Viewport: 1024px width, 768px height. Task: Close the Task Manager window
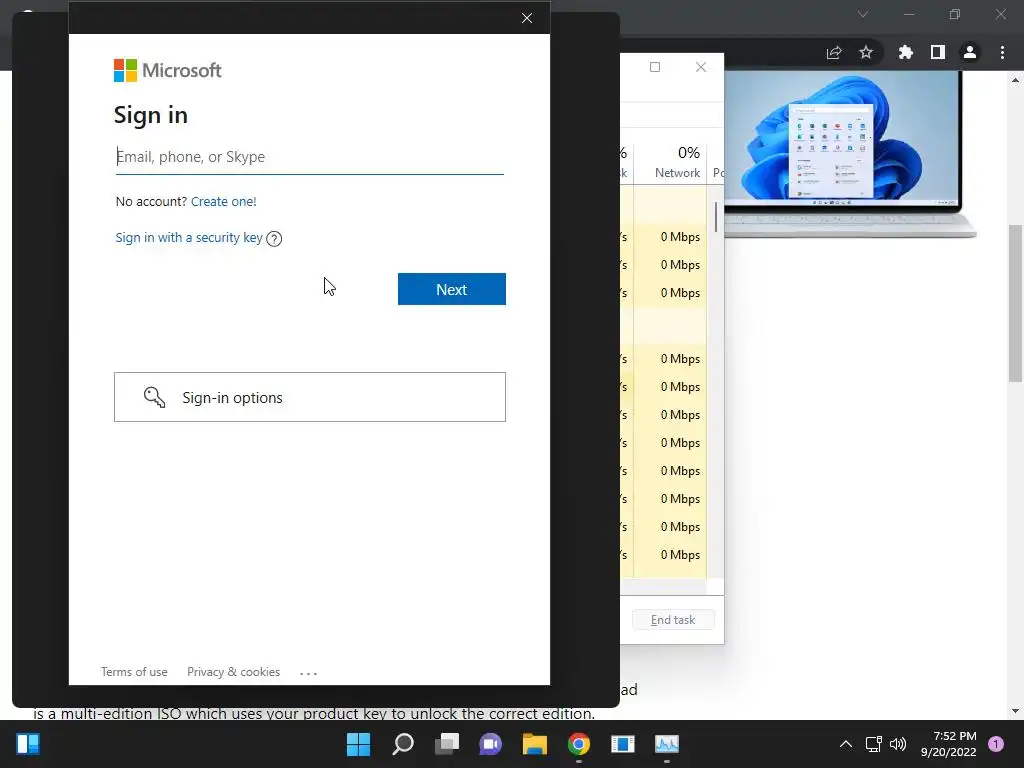(701, 67)
